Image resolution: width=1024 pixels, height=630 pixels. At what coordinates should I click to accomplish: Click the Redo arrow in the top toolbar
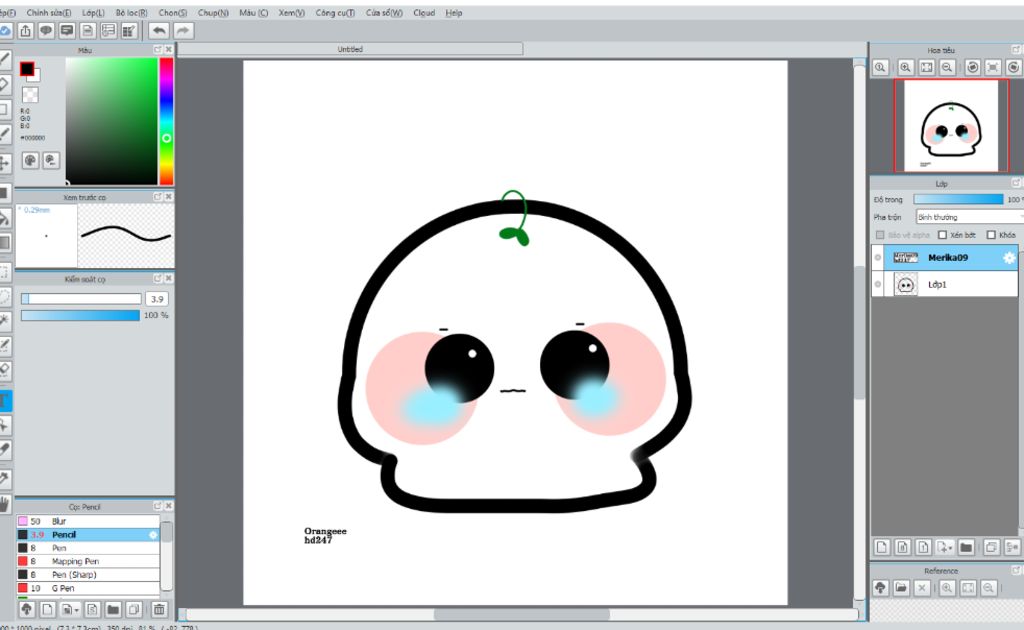(183, 31)
